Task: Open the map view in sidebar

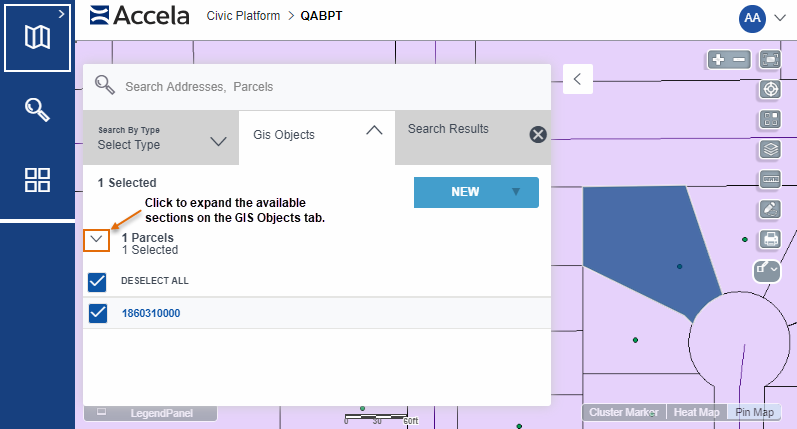Action: click(x=37, y=37)
